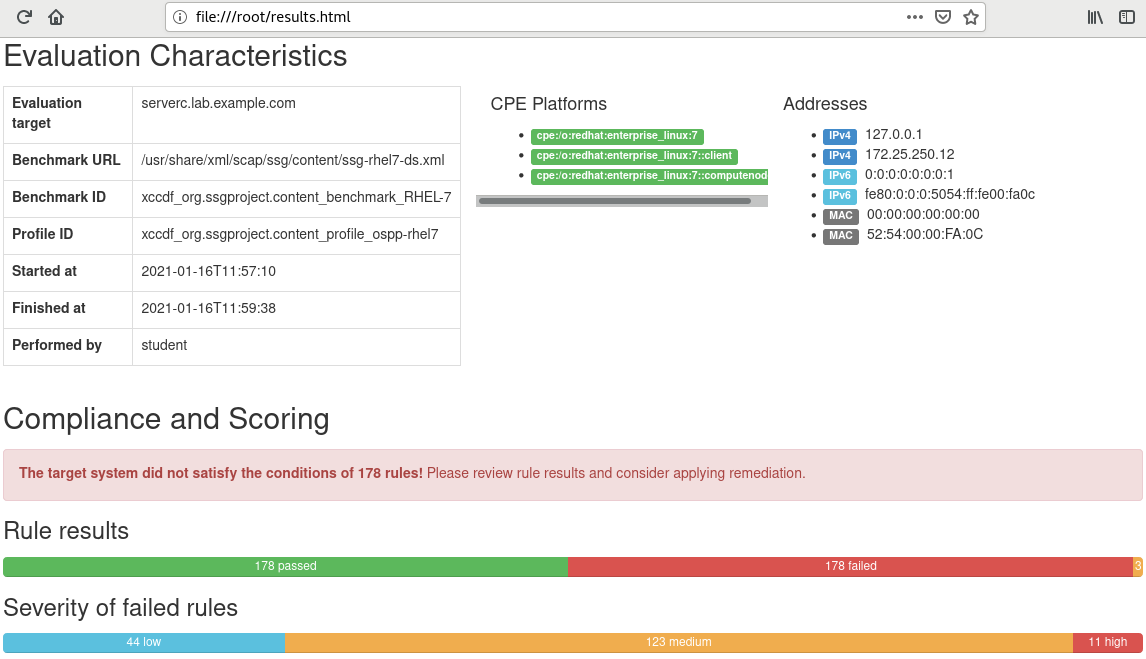Click the enterprise_linux:7::client platform badge
1146x659 pixels.
(x=634, y=156)
